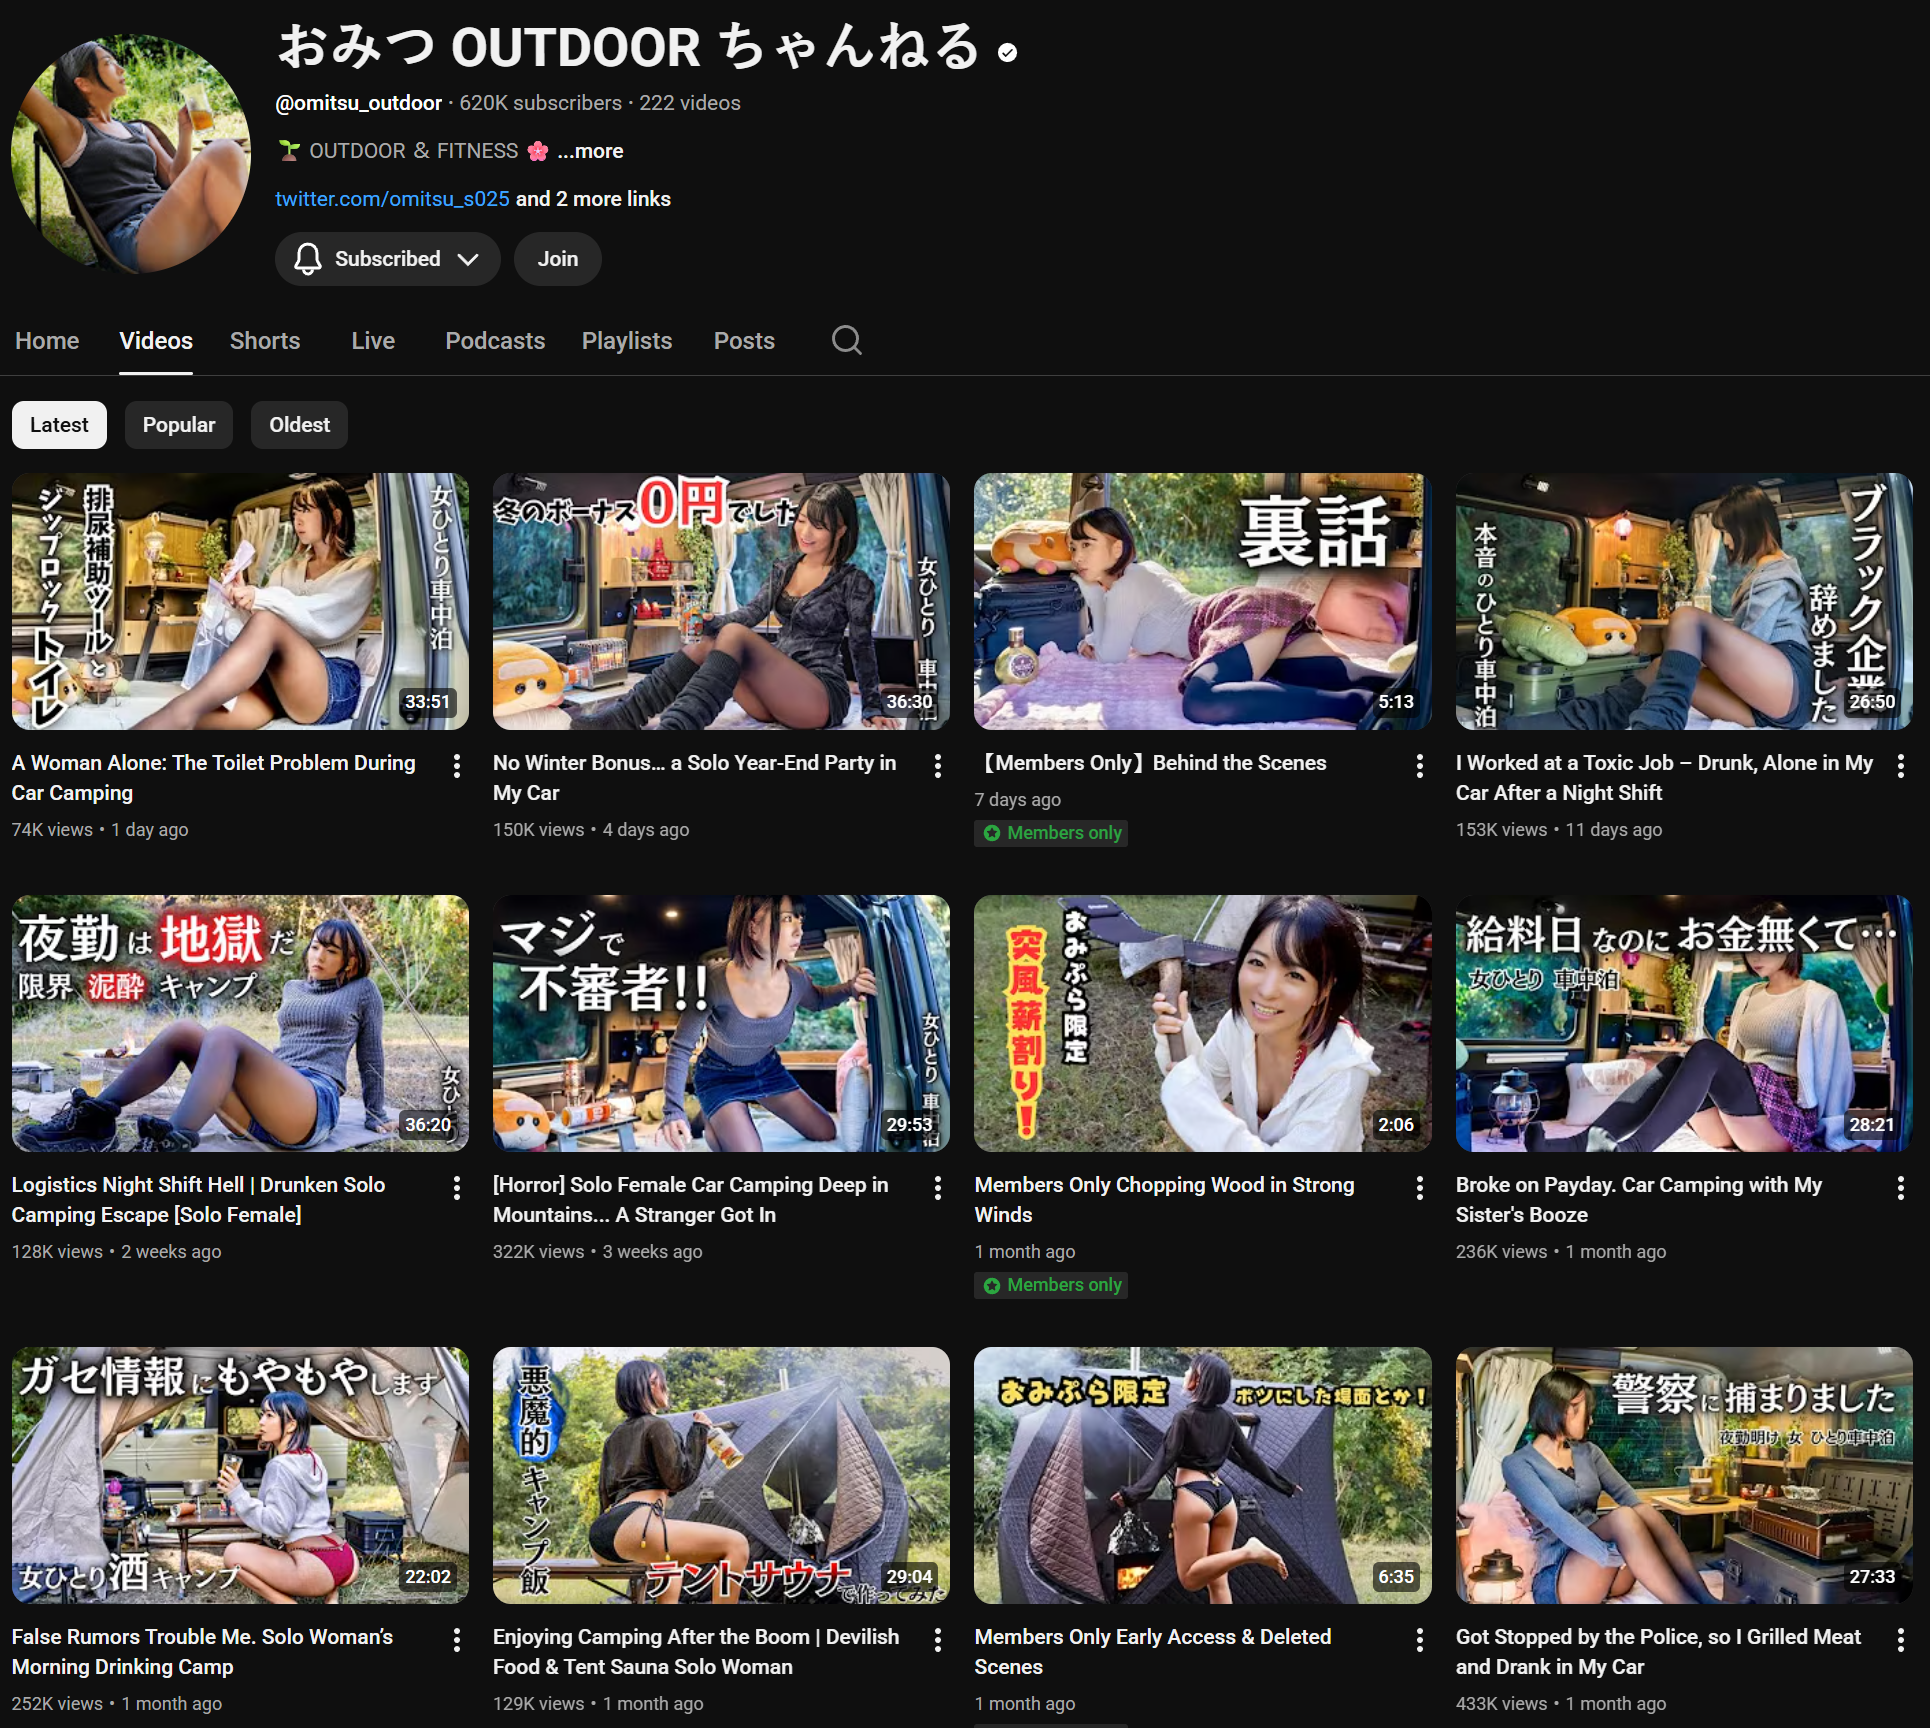The width and height of the screenshot is (1930, 1728).
Task: Select the Latest sort filter
Action: tap(59, 425)
